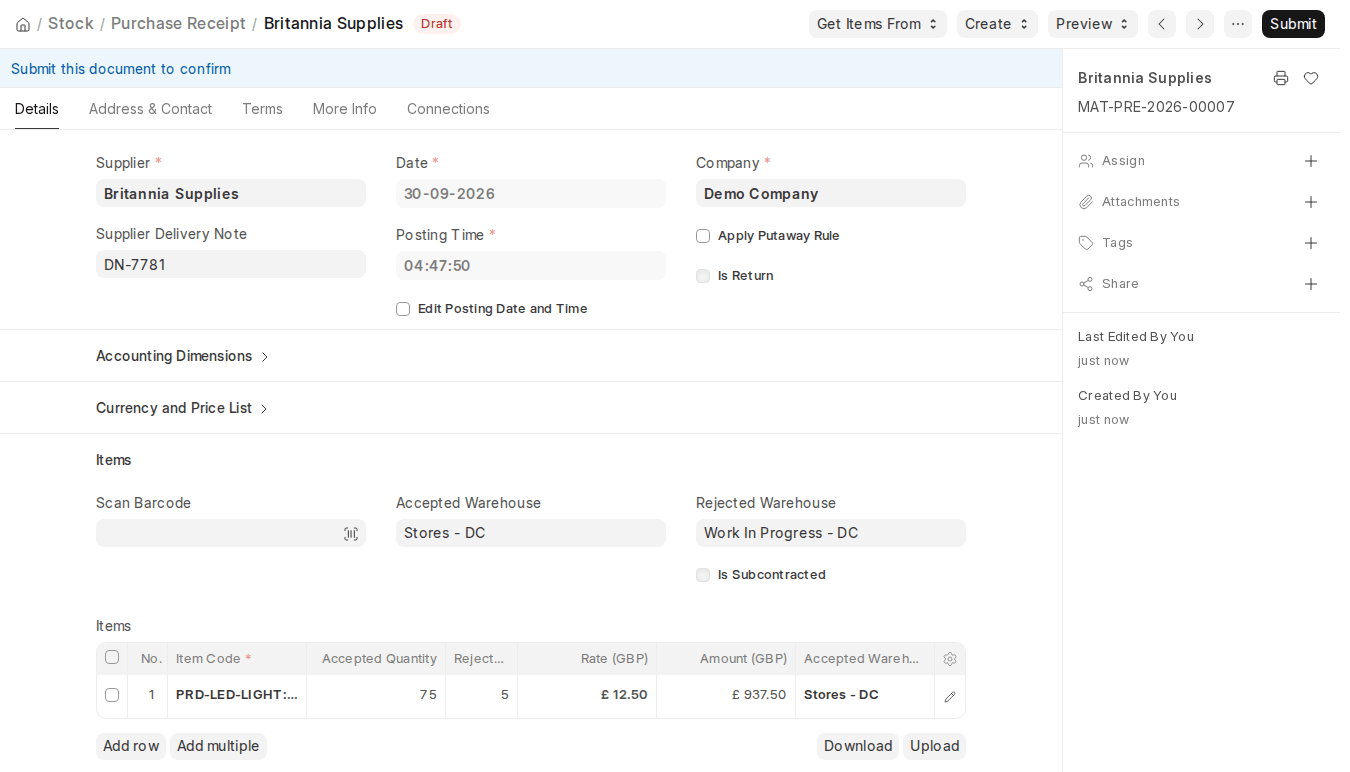Like the document with the heart icon

coord(1311,78)
